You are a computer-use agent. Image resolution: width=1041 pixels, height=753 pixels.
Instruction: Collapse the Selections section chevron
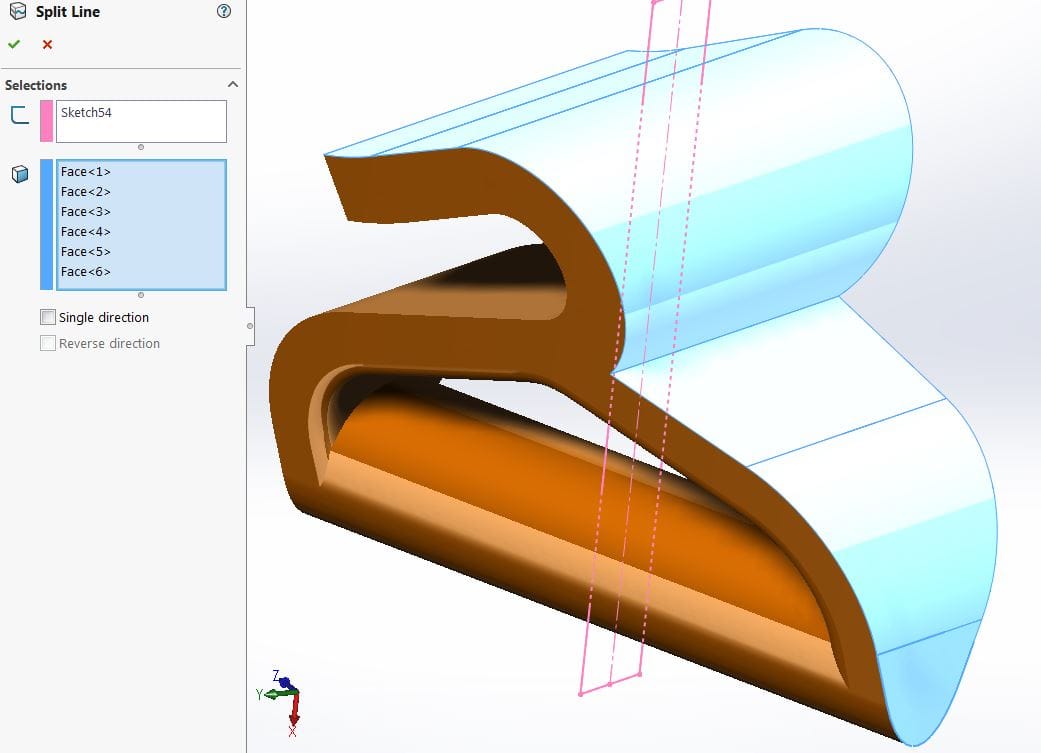click(233, 85)
